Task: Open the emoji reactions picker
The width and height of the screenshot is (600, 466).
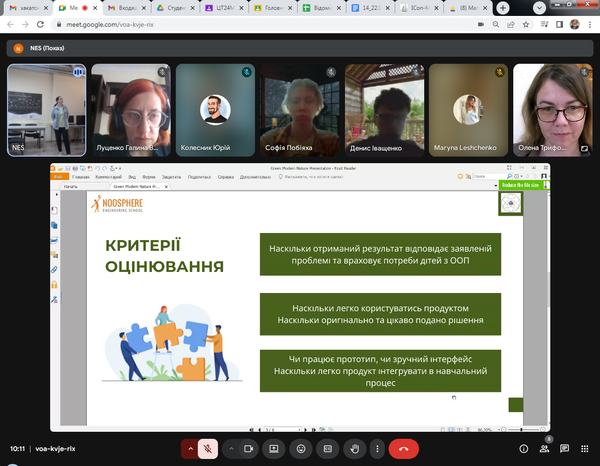Action: click(x=300, y=449)
